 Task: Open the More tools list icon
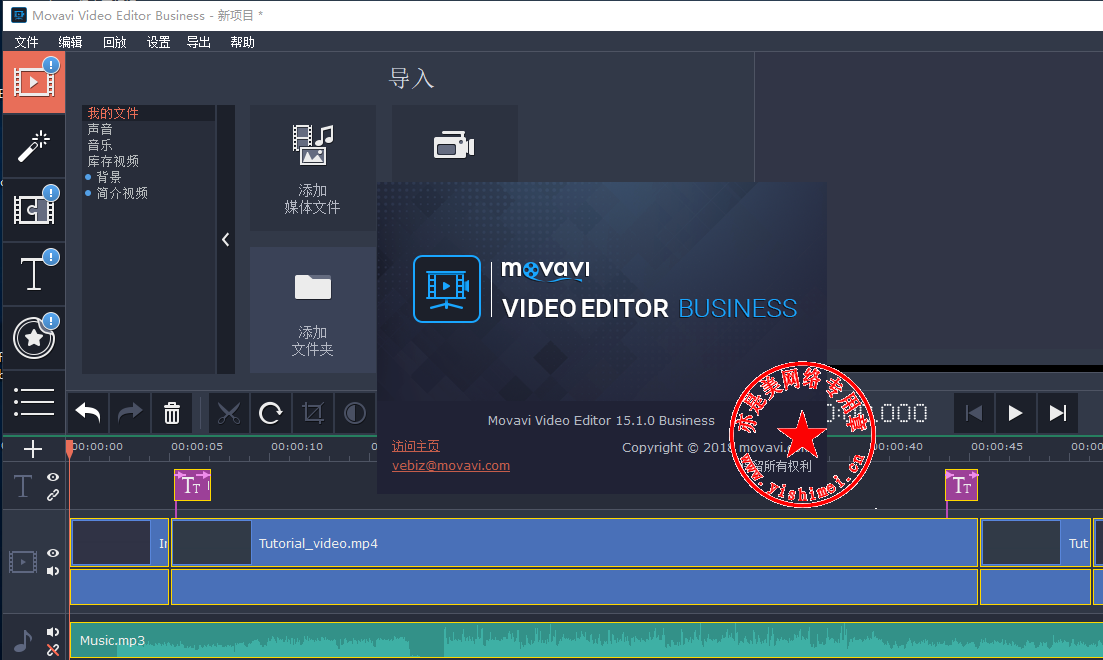(34, 402)
